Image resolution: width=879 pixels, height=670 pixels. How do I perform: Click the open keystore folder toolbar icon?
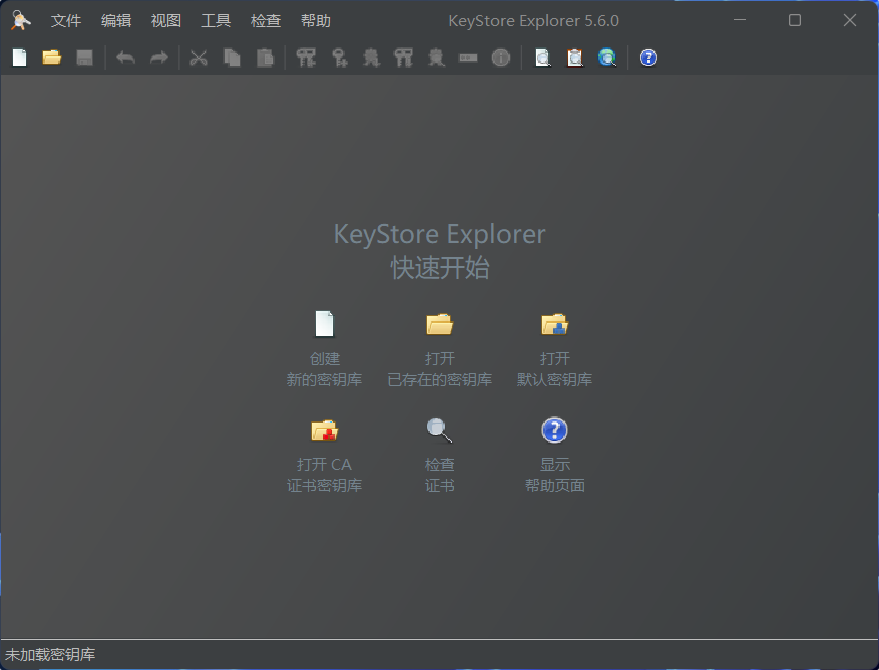tap(52, 58)
